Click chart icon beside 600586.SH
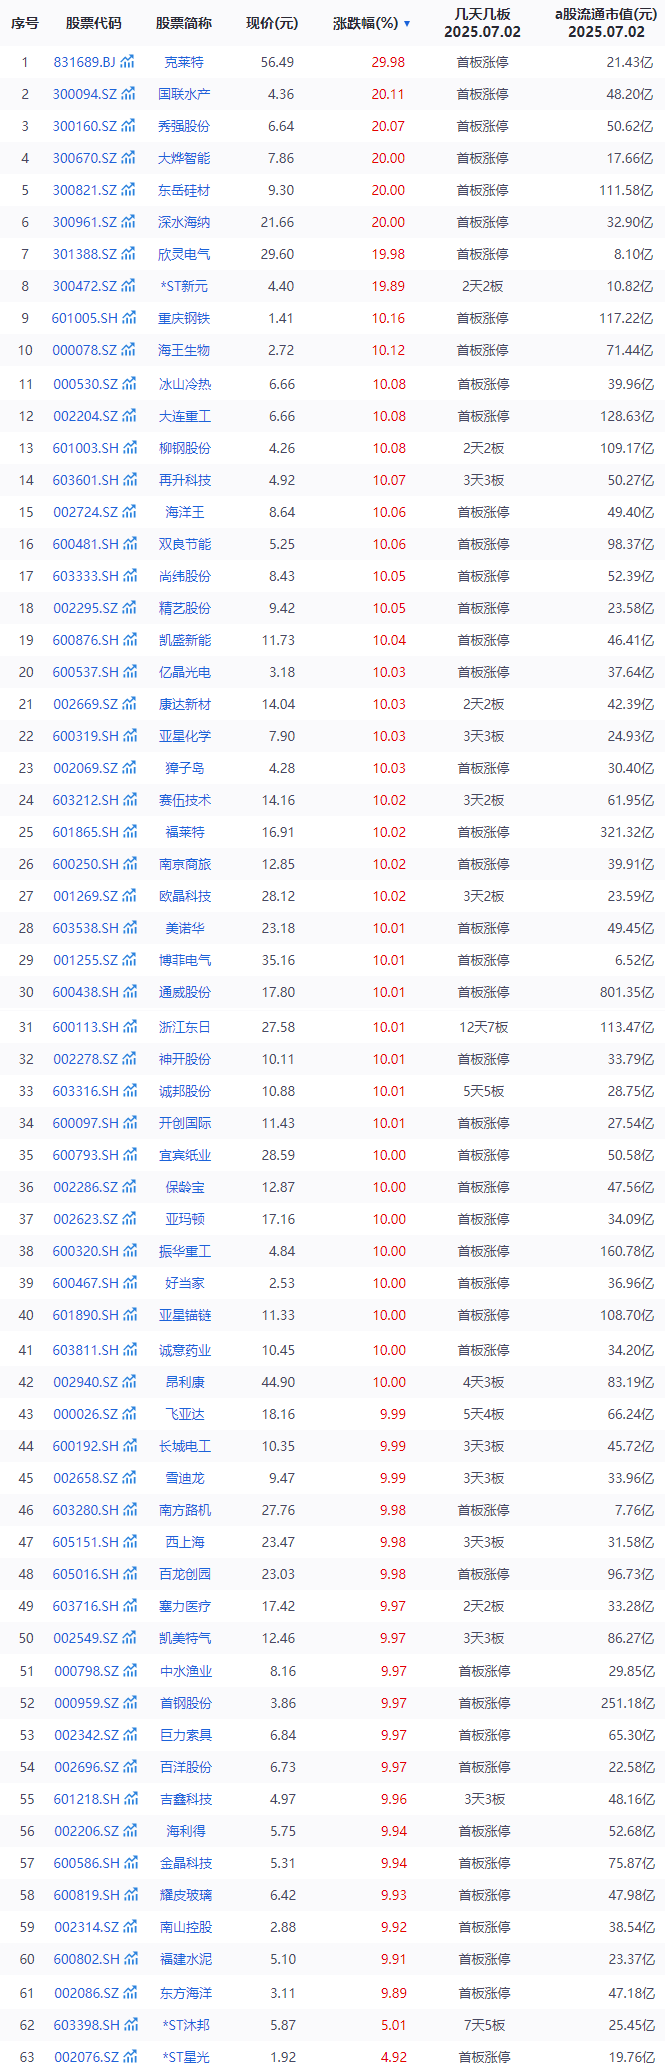This screenshot has width=665, height=2072. coord(129,1863)
